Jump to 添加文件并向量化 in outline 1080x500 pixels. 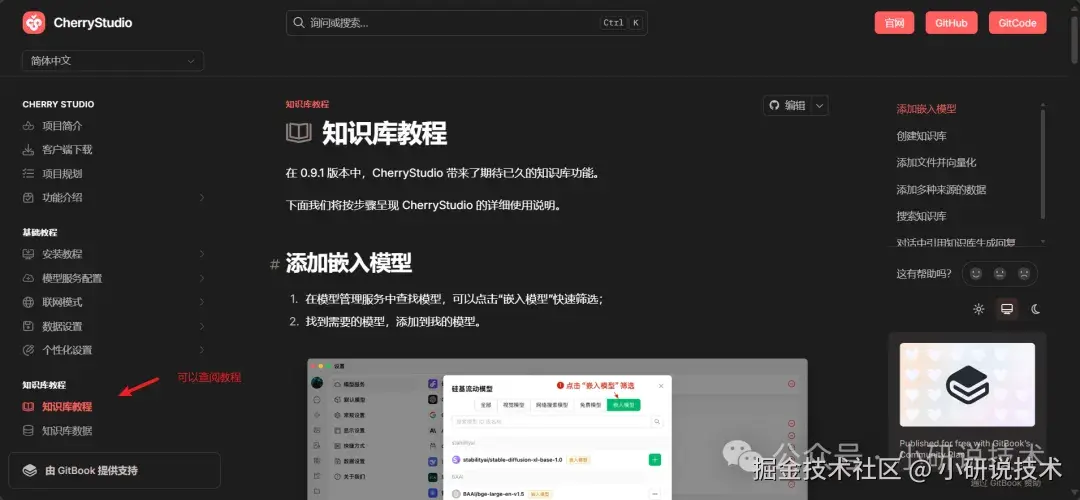coord(936,163)
